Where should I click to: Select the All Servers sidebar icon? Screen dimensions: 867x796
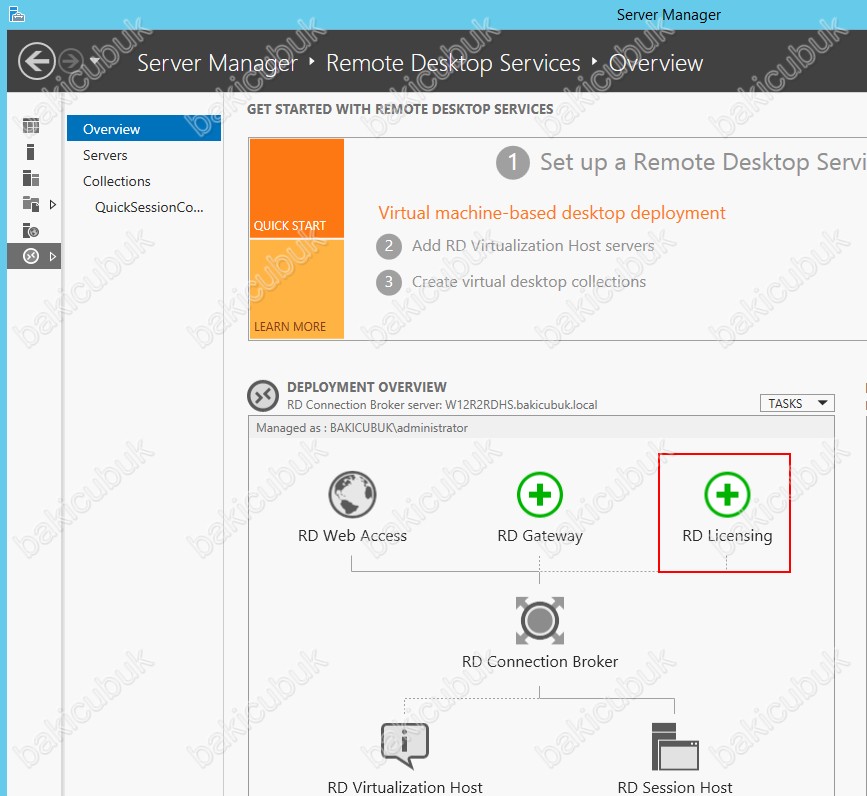click(x=31, y=178)
